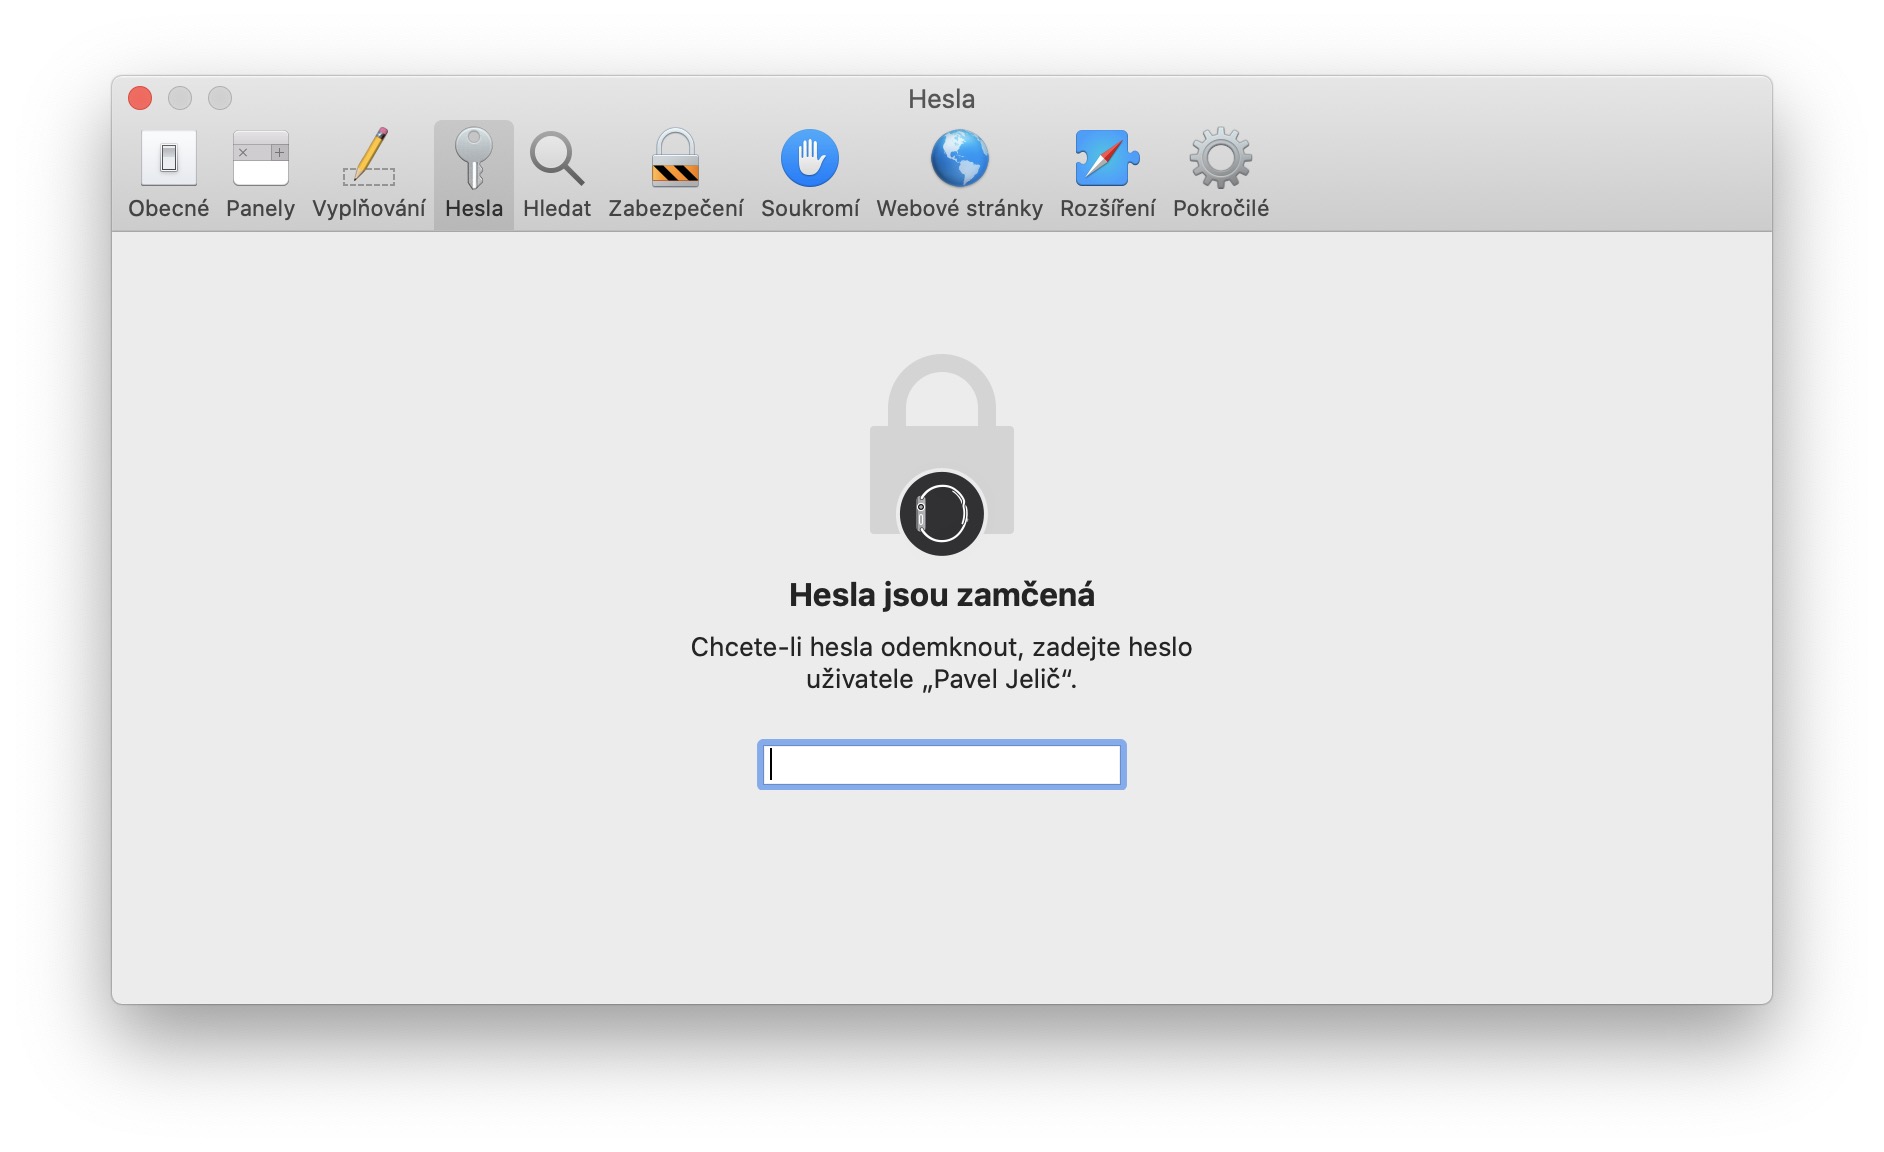Click the 'Hesla jsou zamčená' heading
This screenshot has width=1884, height=1152.
(942, 595)
